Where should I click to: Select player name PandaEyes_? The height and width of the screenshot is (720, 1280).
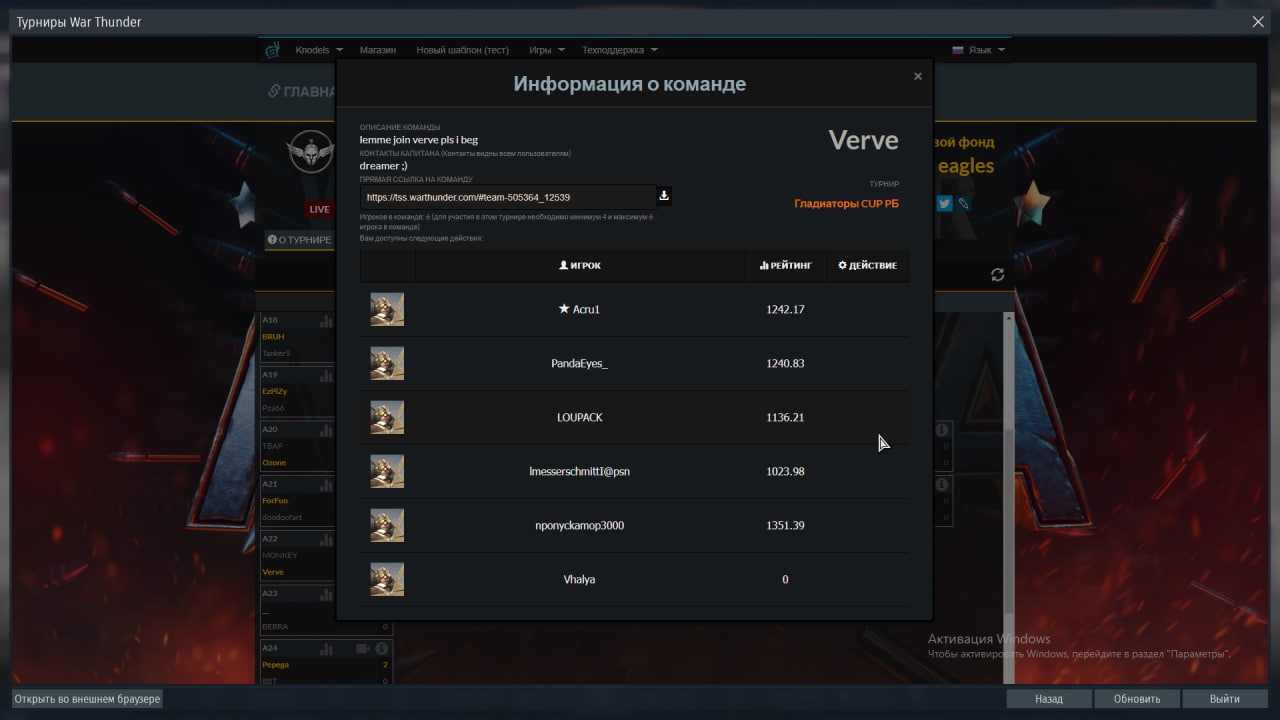579,363
